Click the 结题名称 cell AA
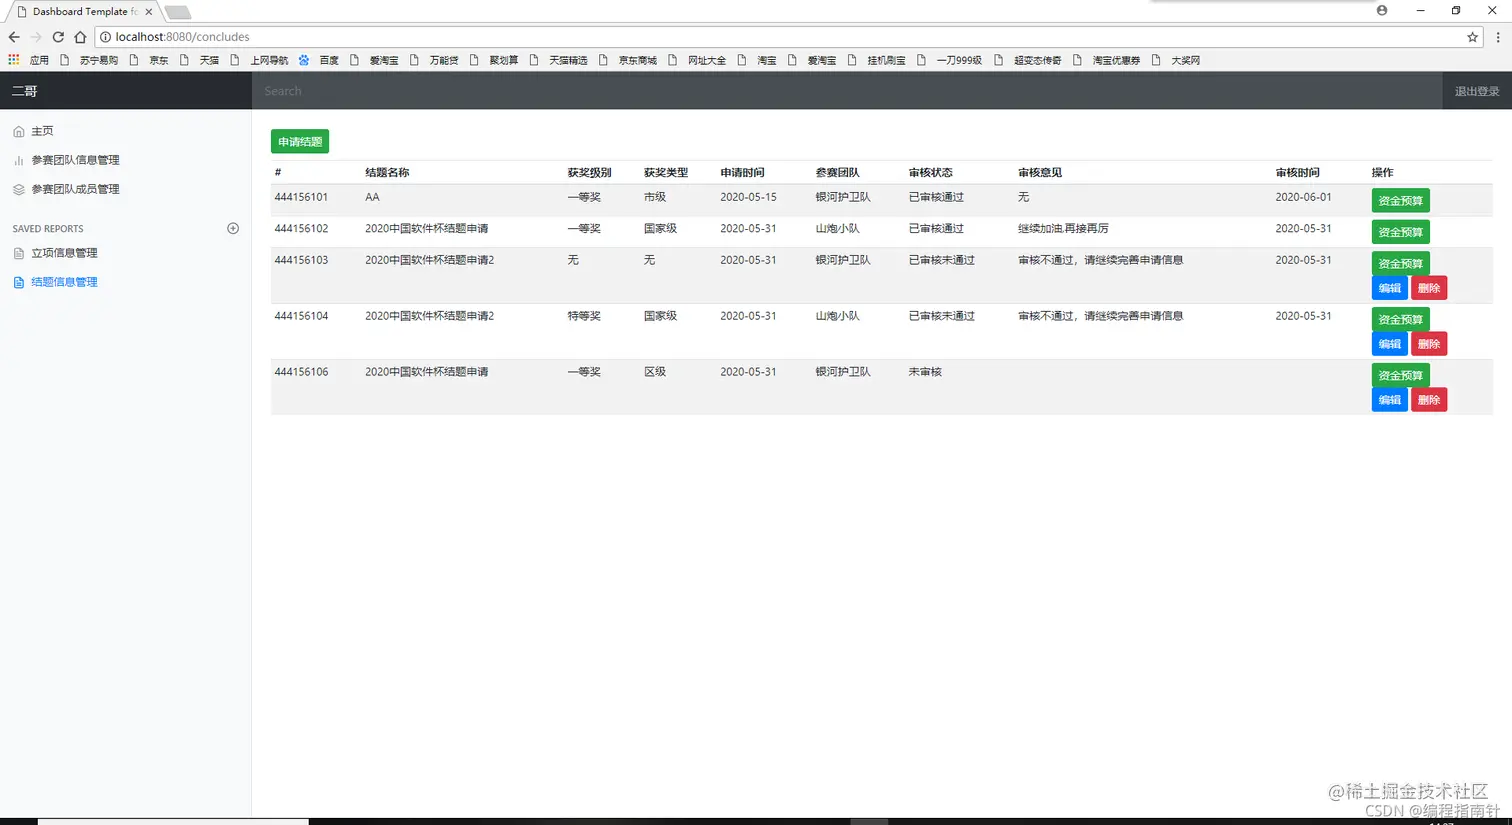This screenshot has width=1512, height=825. click(372, 197)
